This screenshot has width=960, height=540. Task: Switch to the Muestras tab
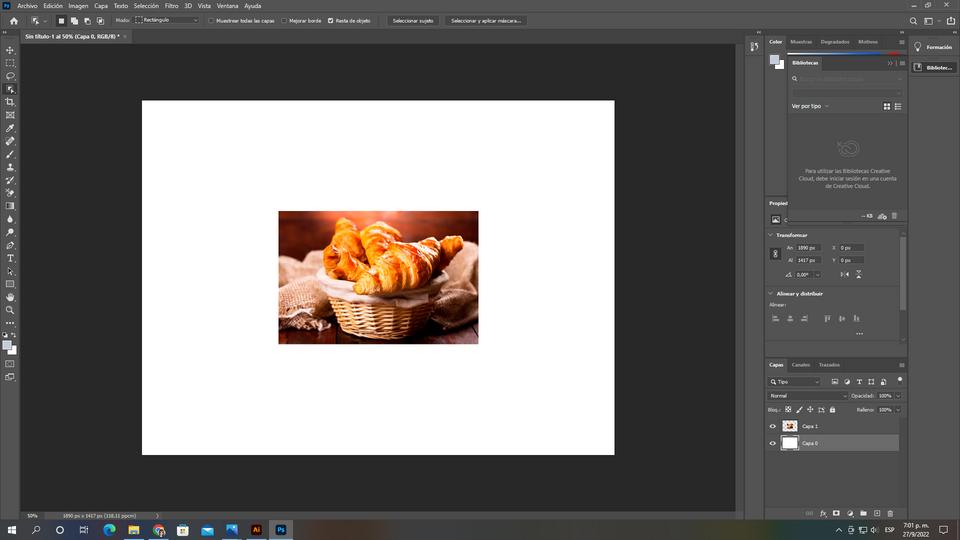(801, 42)
